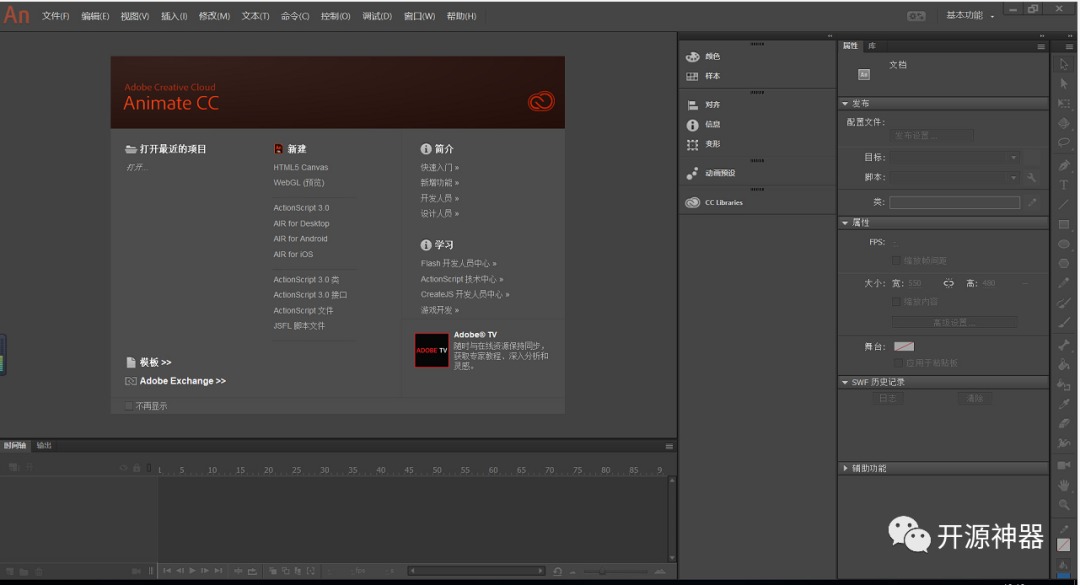The width and height of the screenshot is (1080, 585).
Task: Open the timeline panel options menu
Action: [669, 447]
